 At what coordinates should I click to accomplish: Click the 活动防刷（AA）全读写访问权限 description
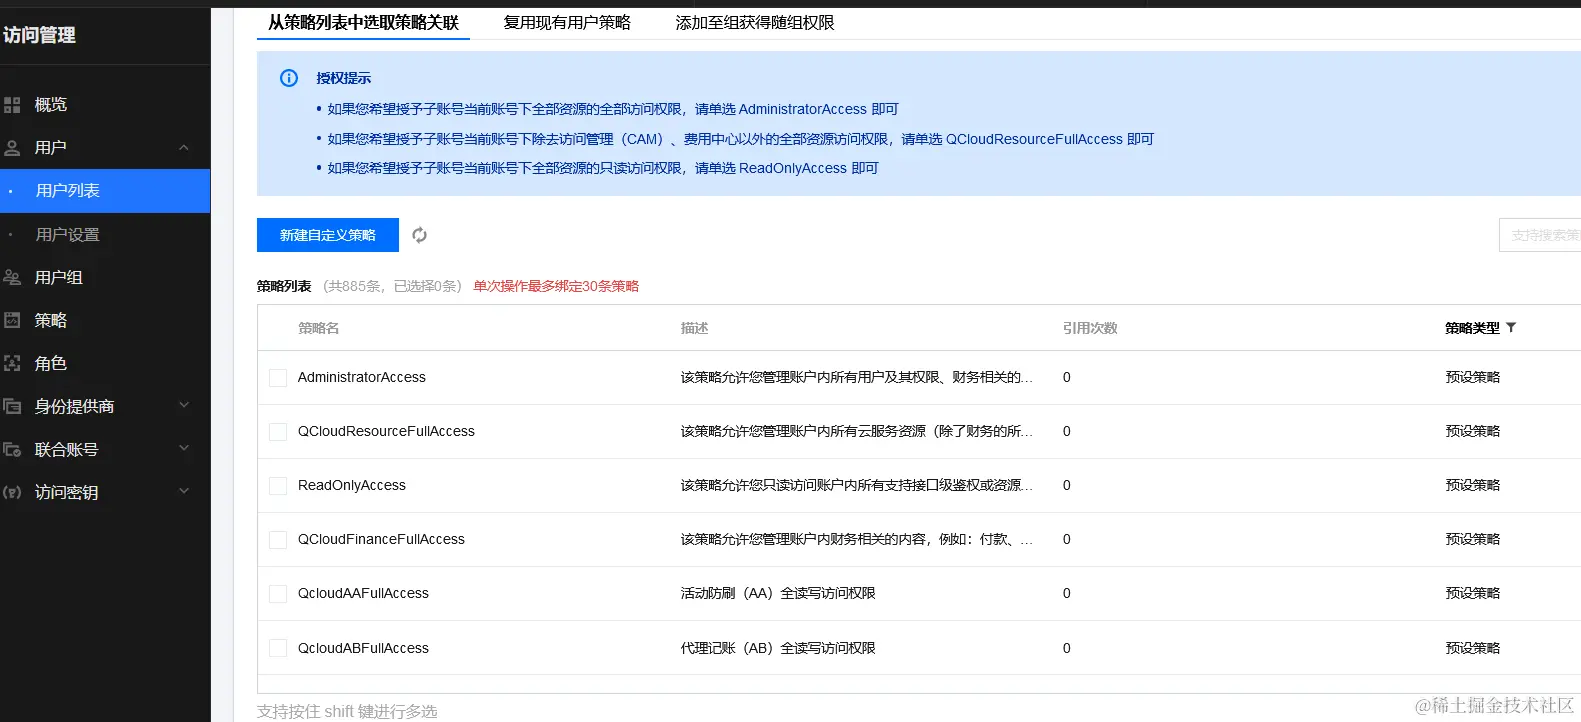click(x=778, y=593)
